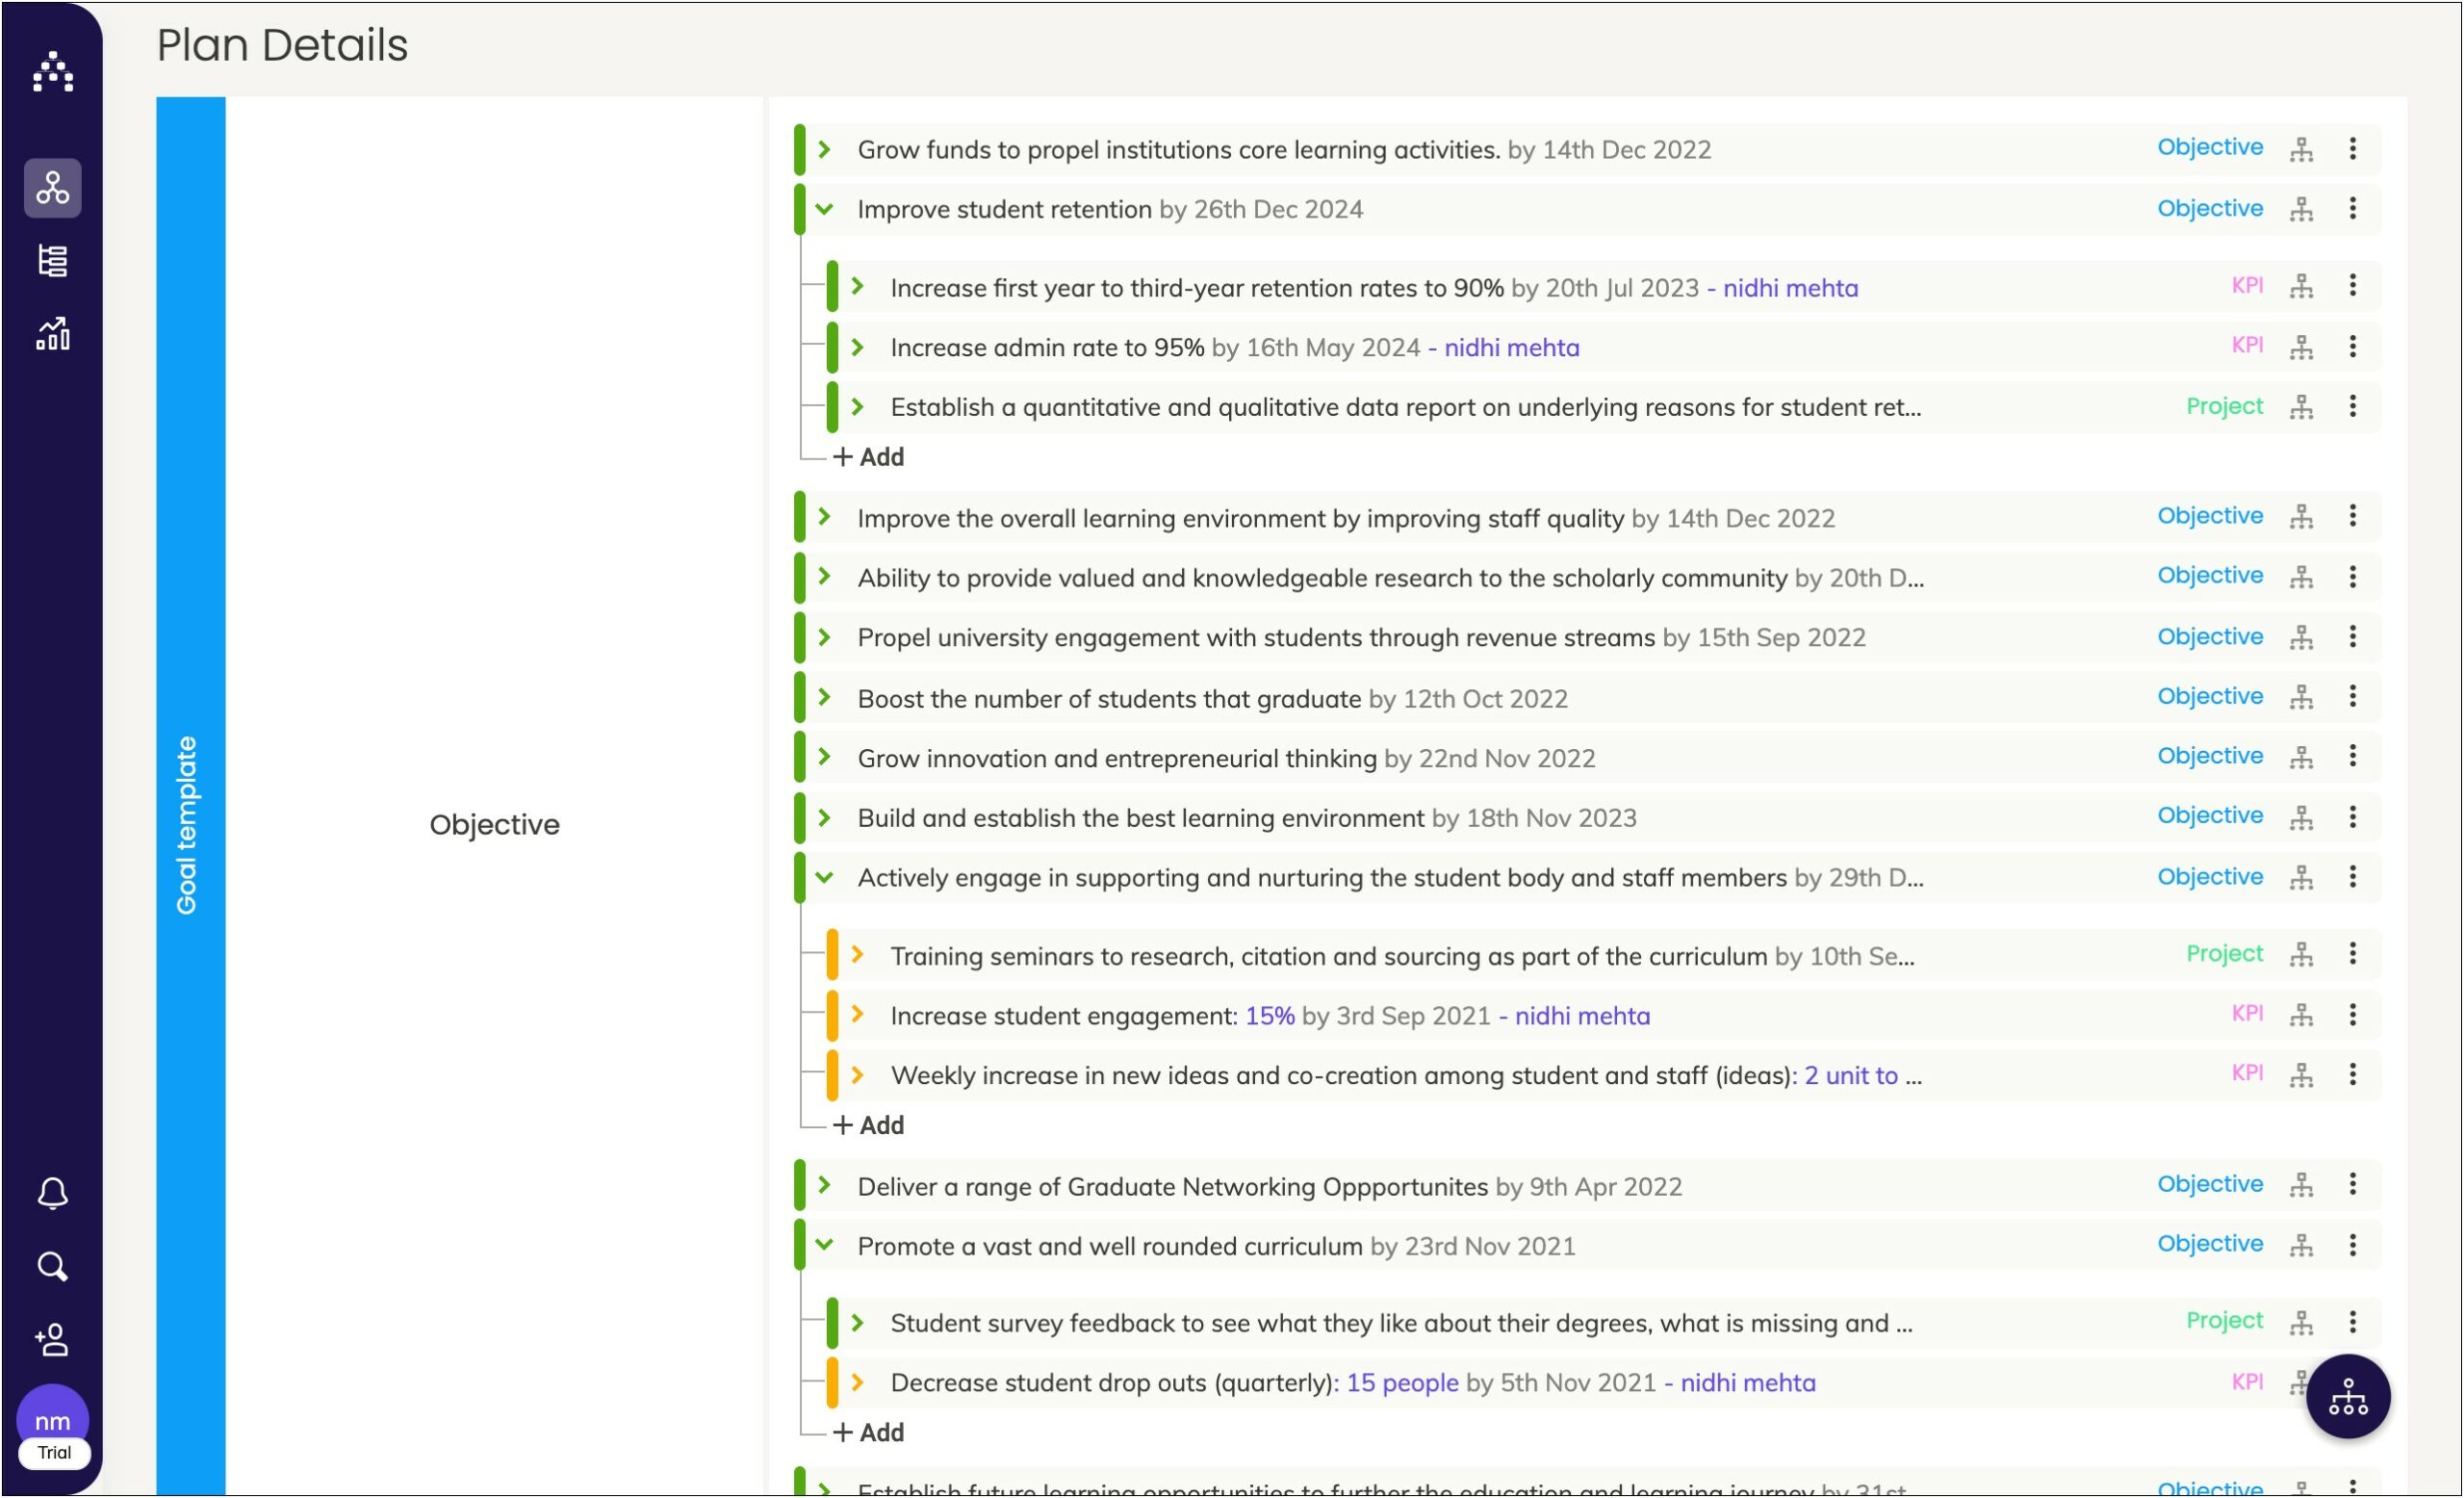Expand Increase student engagement KPI row

click(x=858, y=1014)
